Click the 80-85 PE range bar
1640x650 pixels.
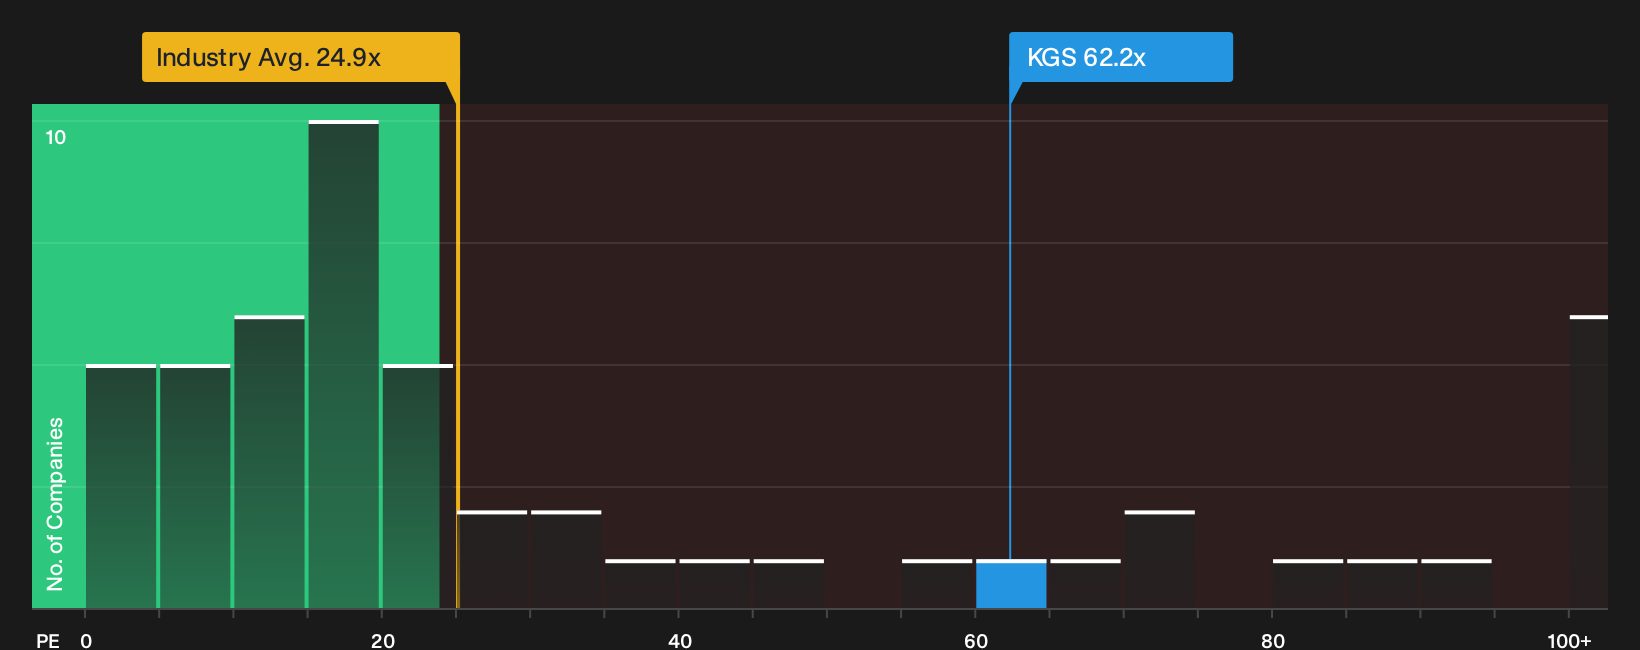point(1308,584)
